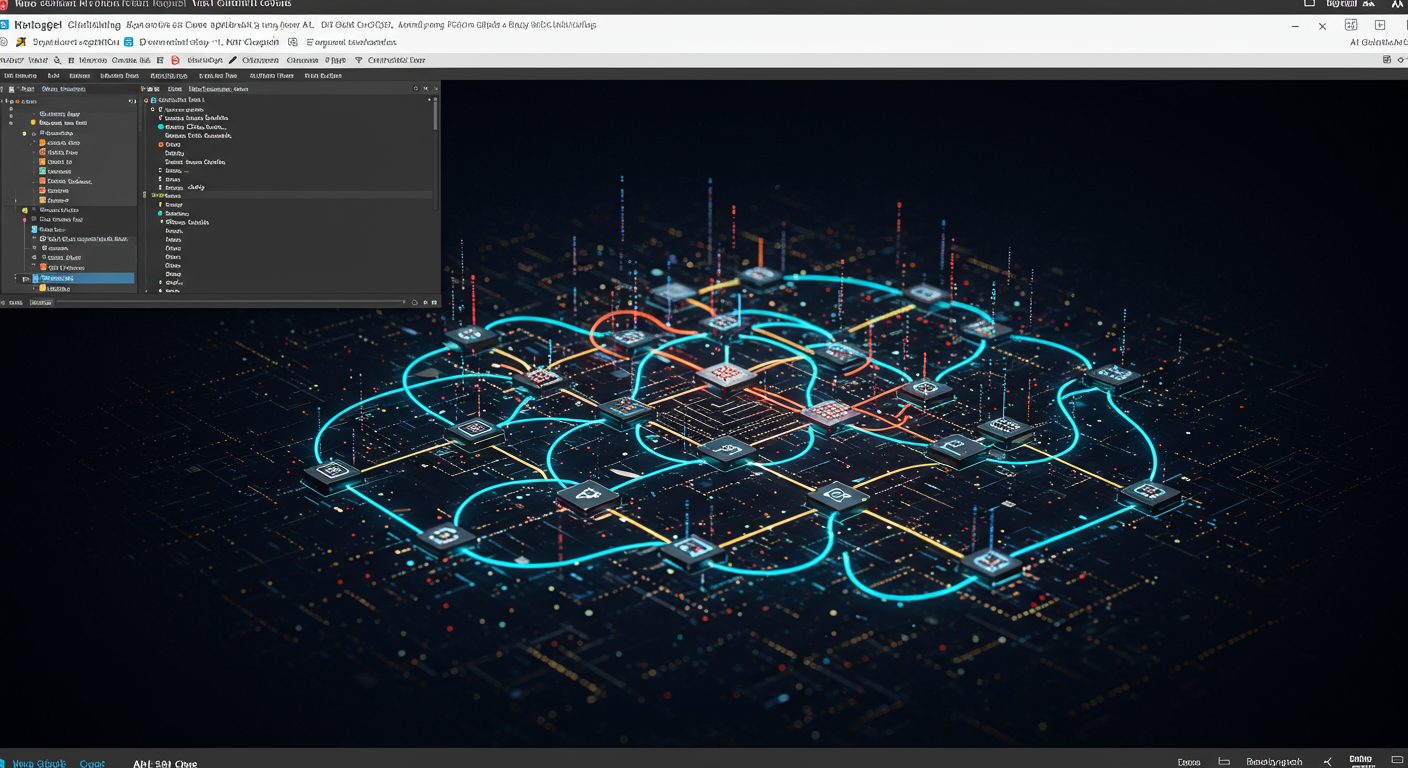Select the pencil edit icon in the toolbar

pyautogui.click(x=233, y=61)
